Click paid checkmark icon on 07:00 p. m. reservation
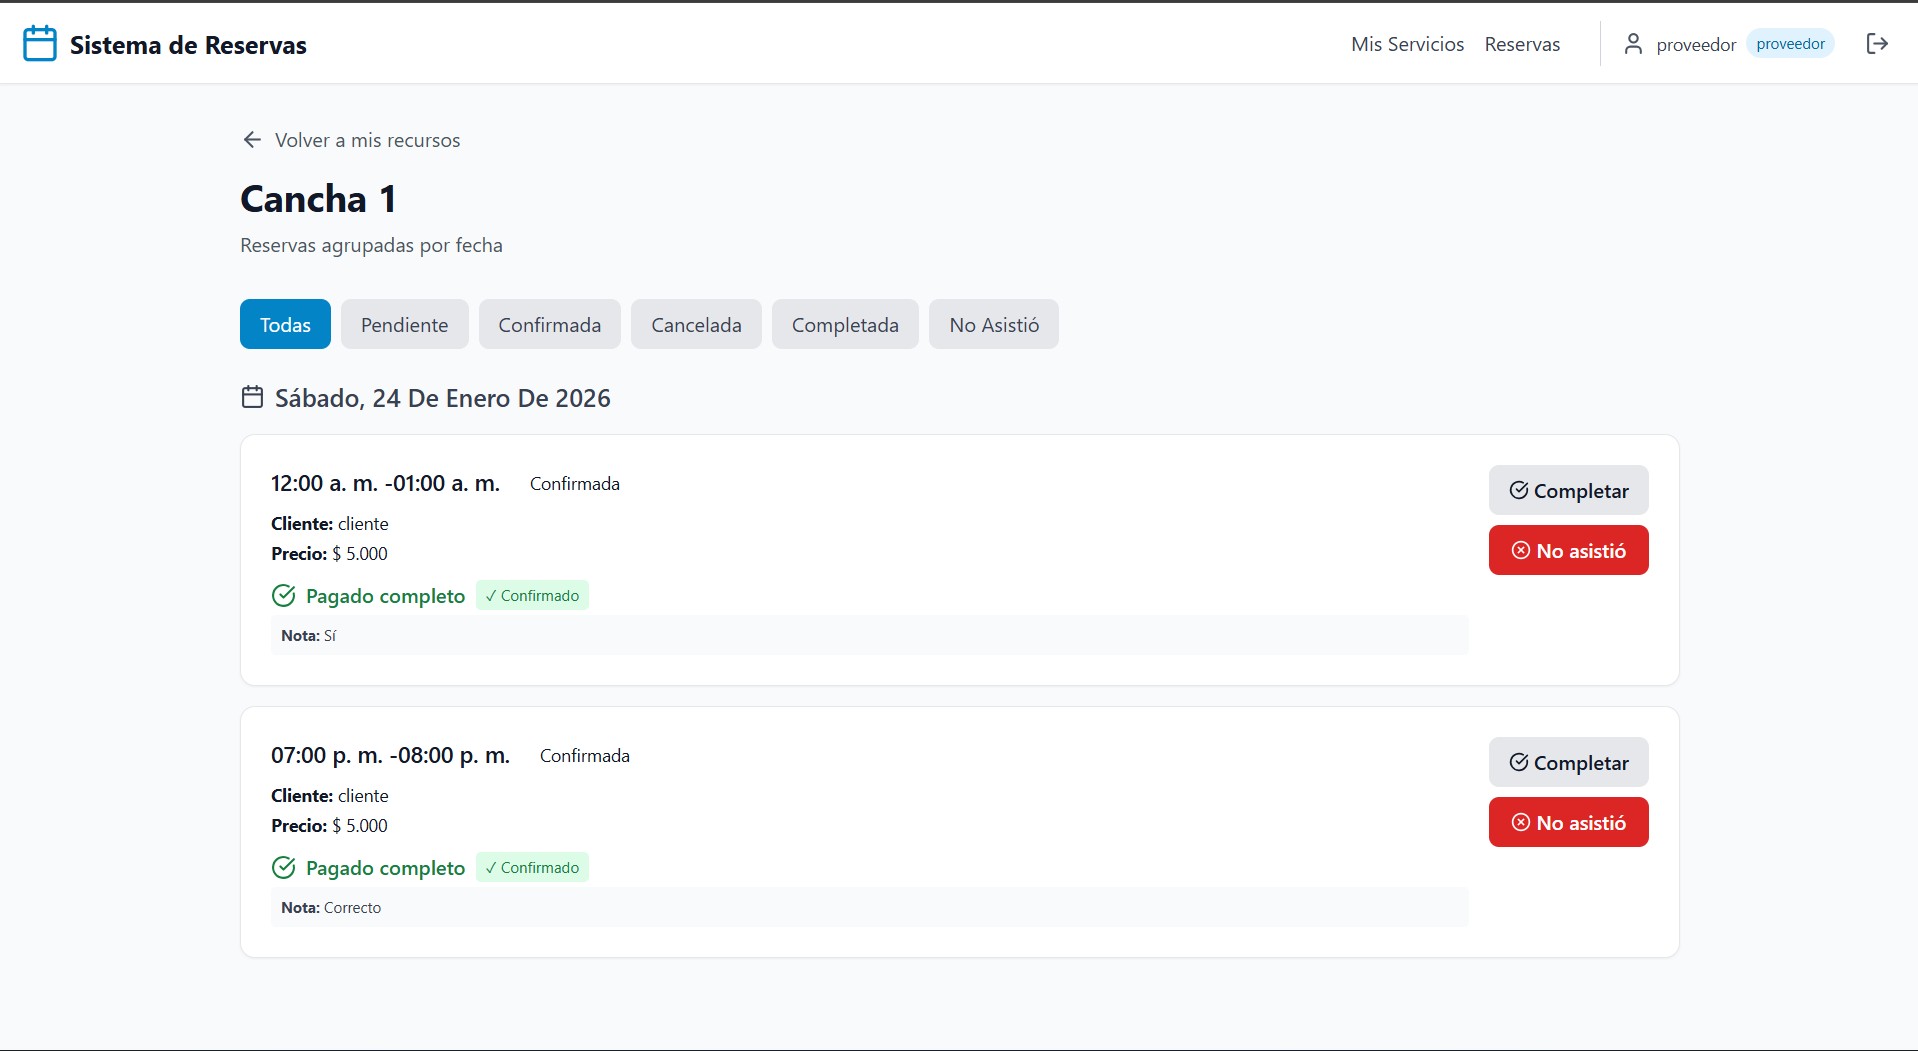Image resolution: width=1918 pixels, height=1051 pixels. pyautogui.click(x=284, y=868)
